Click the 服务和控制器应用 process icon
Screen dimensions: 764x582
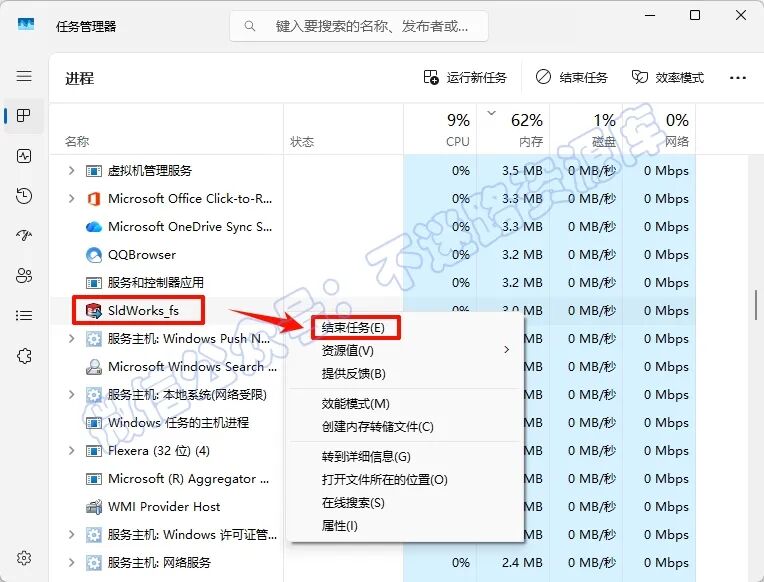(94, 283)
